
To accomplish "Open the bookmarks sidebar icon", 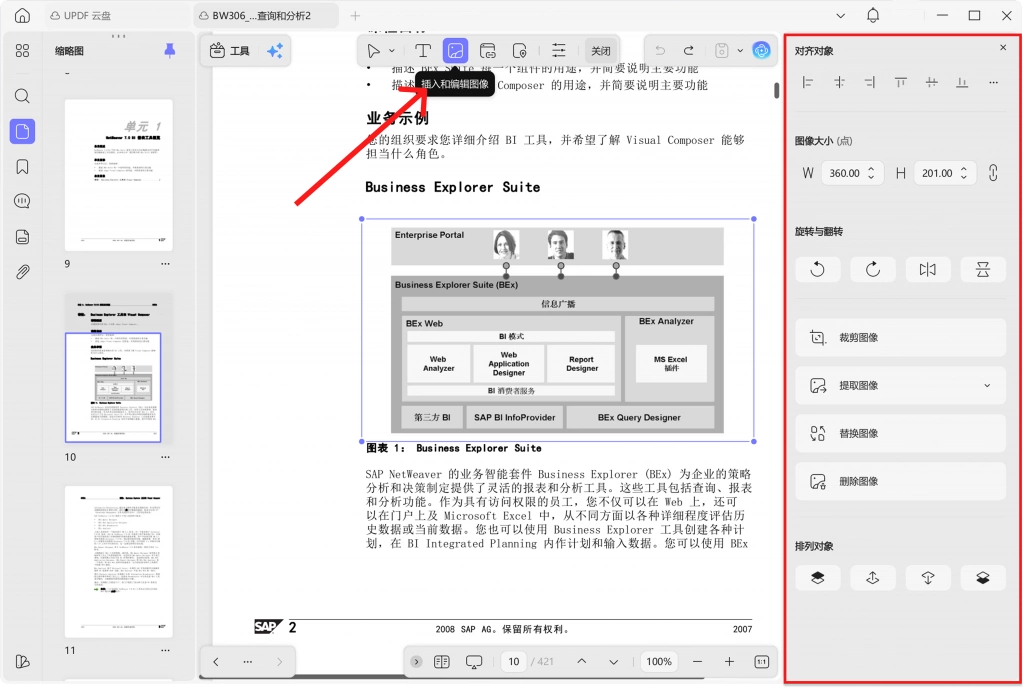I will pos(22,166).
